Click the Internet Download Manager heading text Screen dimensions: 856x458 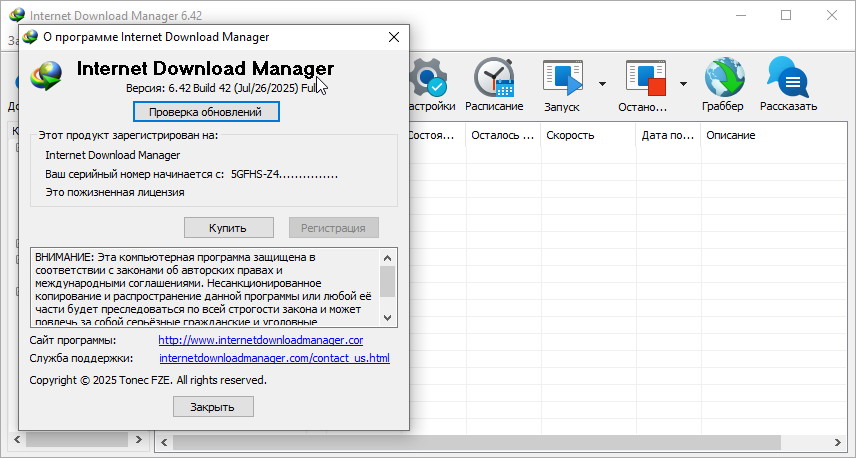click(205, 68)
